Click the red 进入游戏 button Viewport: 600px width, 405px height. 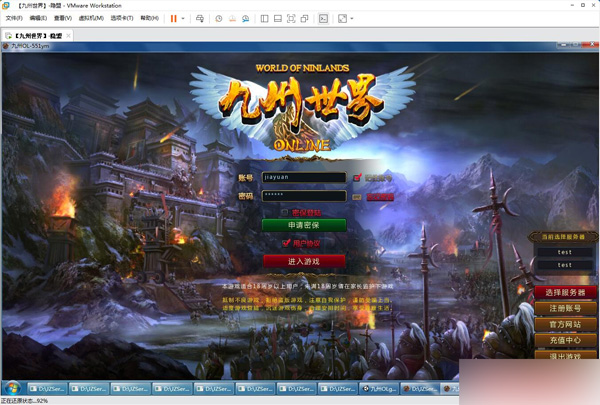pos(304,261)
